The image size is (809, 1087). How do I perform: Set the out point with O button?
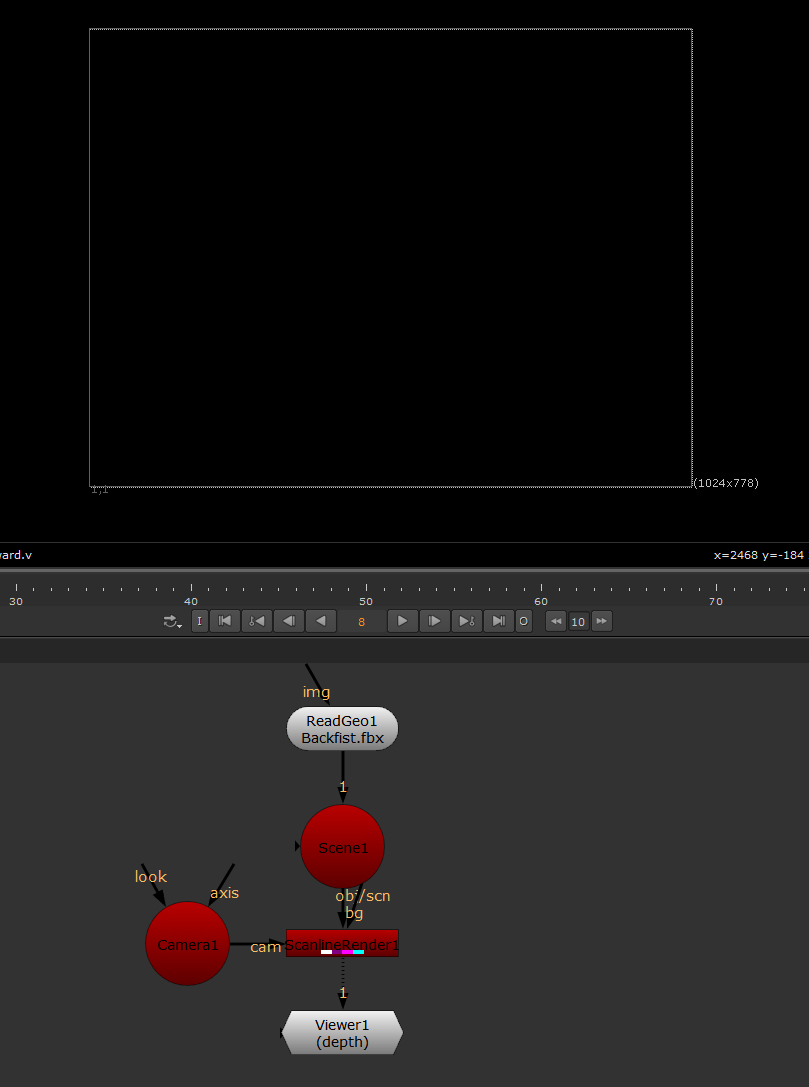pyautogui.click(x=523, y=621)
